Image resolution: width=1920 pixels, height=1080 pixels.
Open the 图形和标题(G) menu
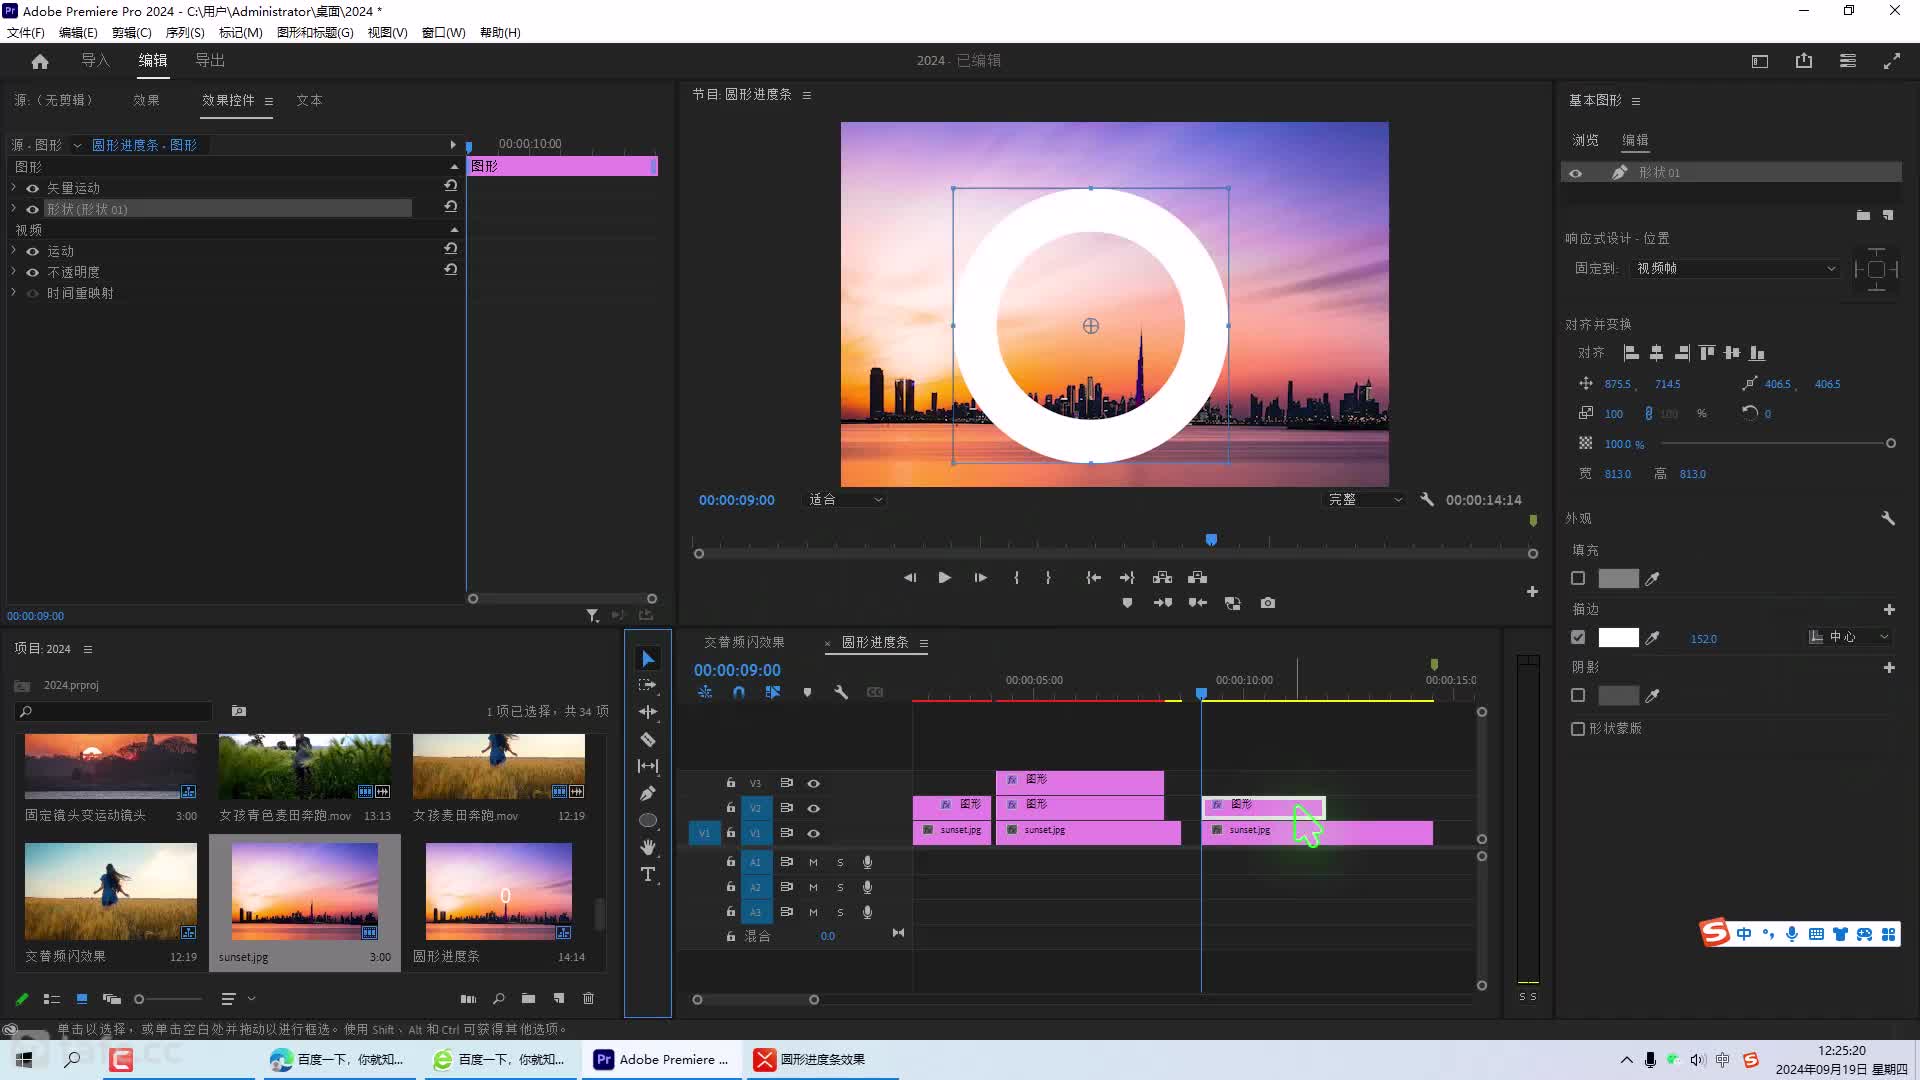coord(315,32)
